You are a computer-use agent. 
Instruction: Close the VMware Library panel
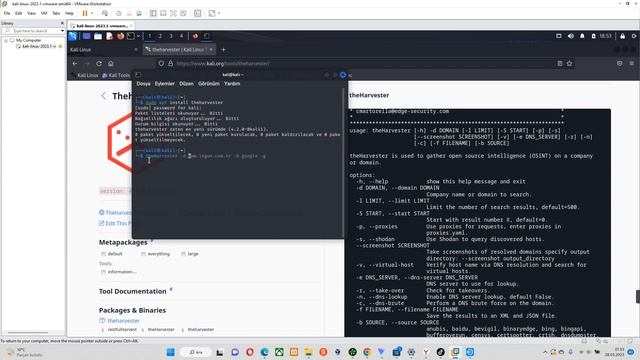pyautogui.click(x=62, y=23)
